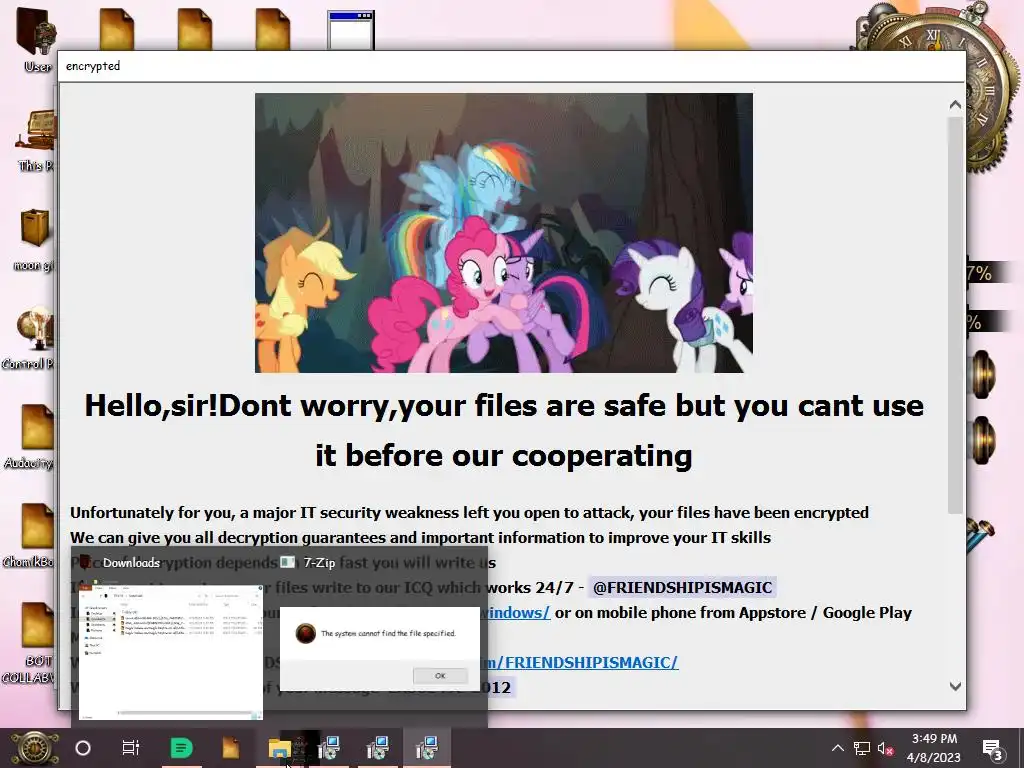The image size is (1024, 768).
Task: Select the This PC desktop icon
Action: 36,140
